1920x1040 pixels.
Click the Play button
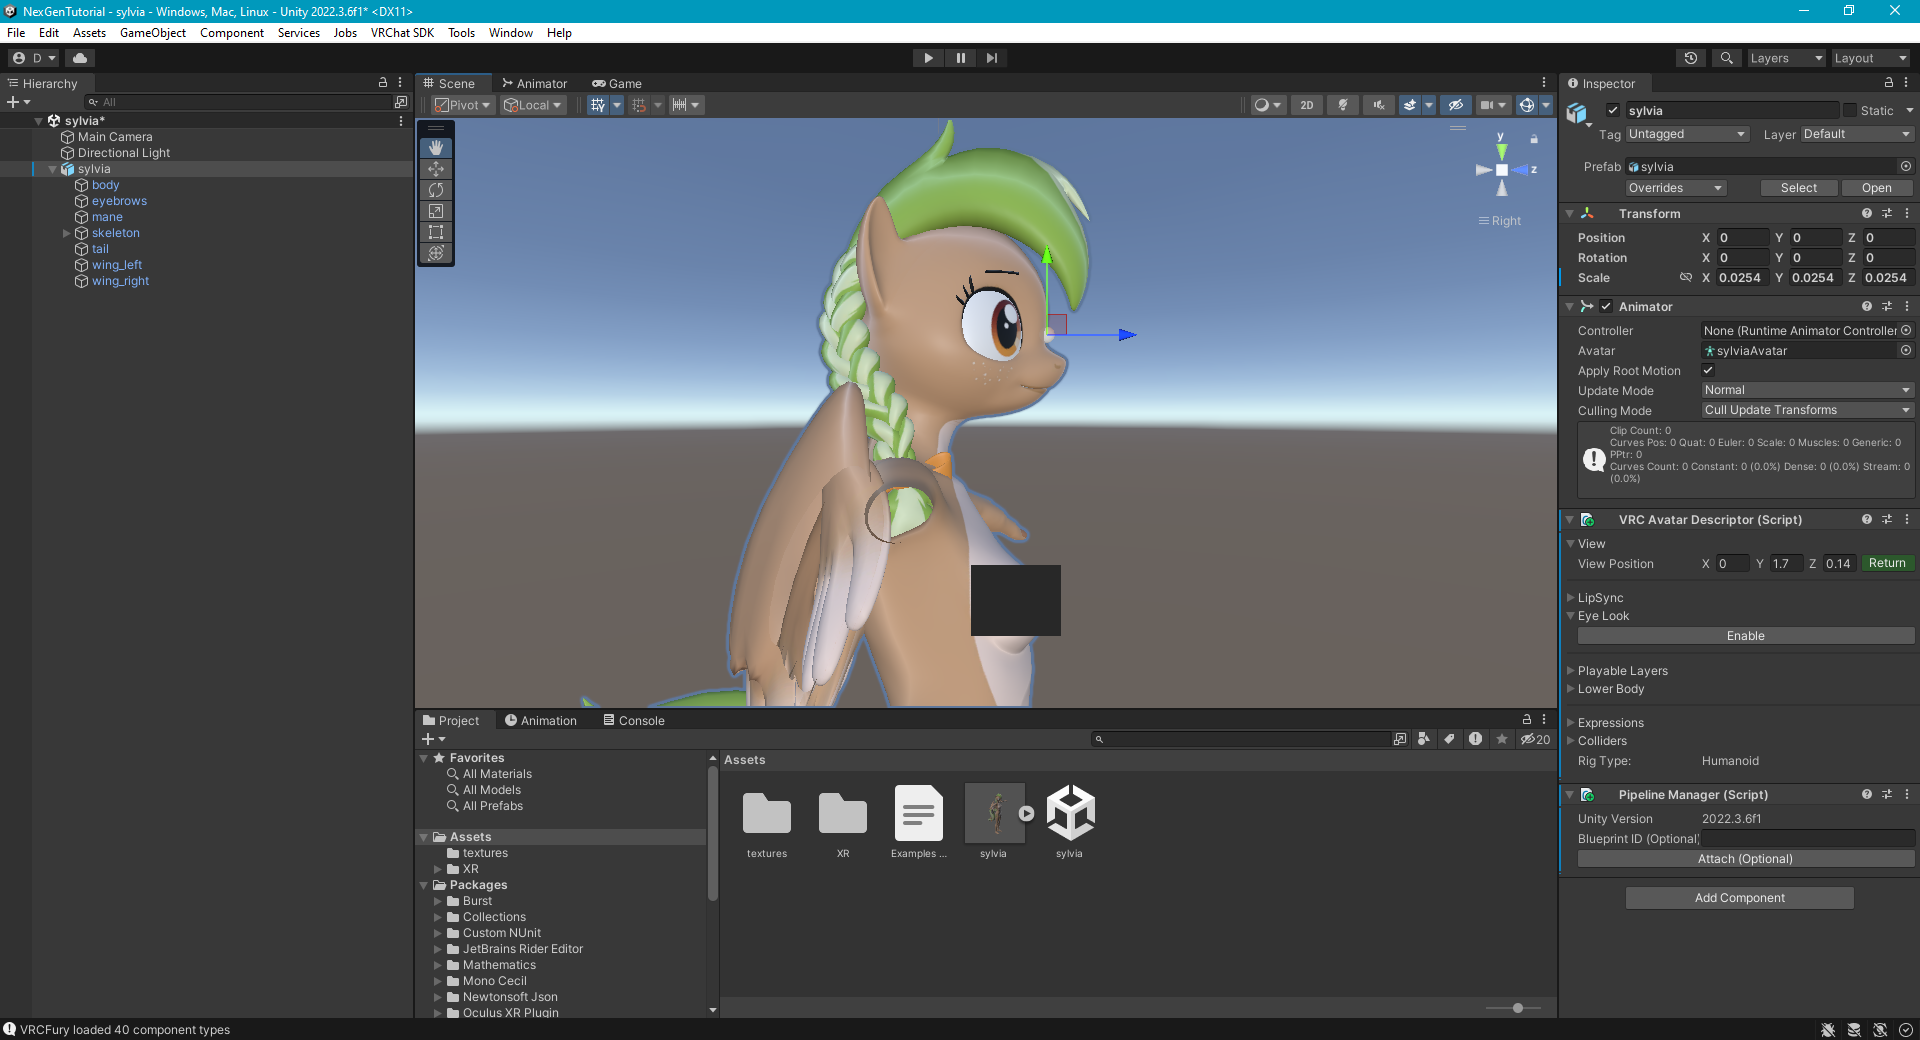(x=928, y=58)
